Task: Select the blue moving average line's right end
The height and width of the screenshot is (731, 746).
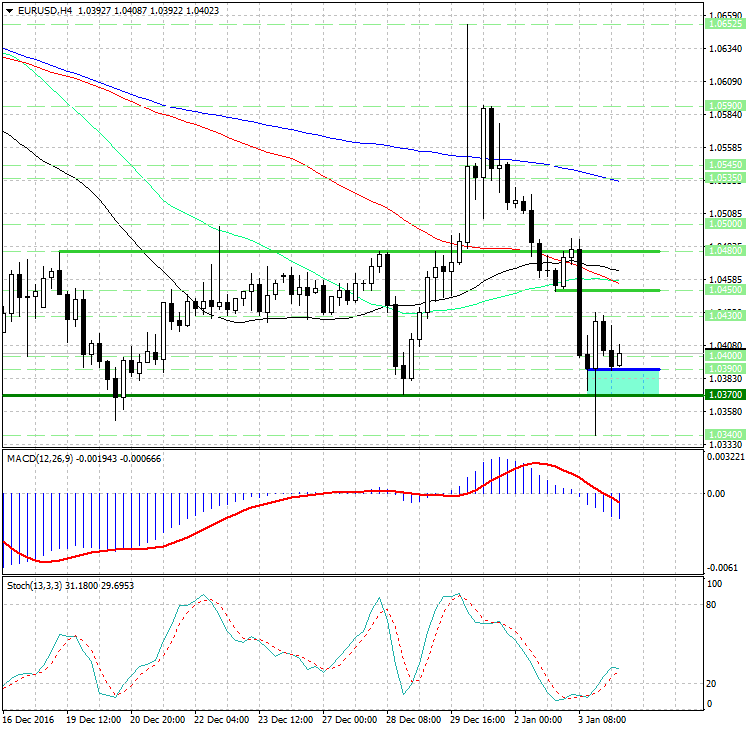Action: pyautogui.click(x=618, y=181)
